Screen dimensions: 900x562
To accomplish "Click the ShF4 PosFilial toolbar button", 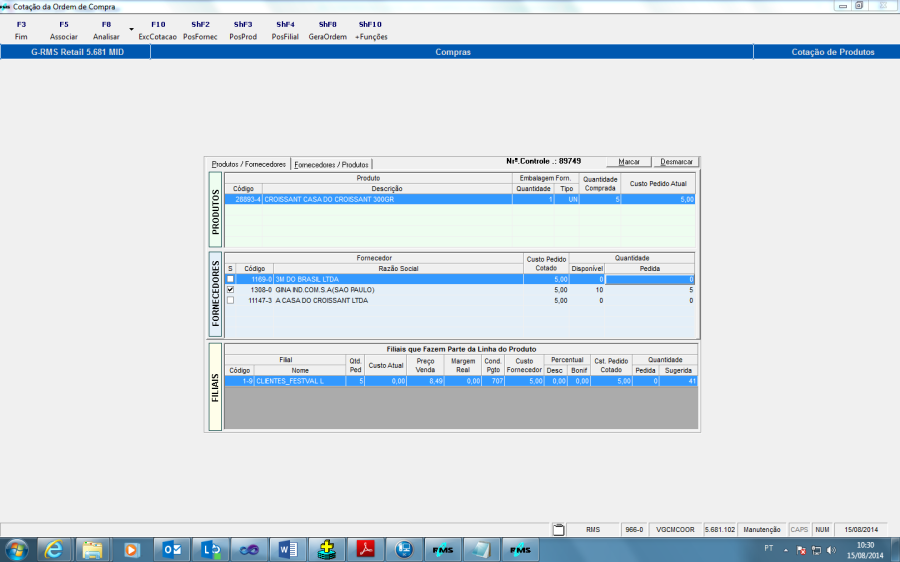I will [285, 30].
